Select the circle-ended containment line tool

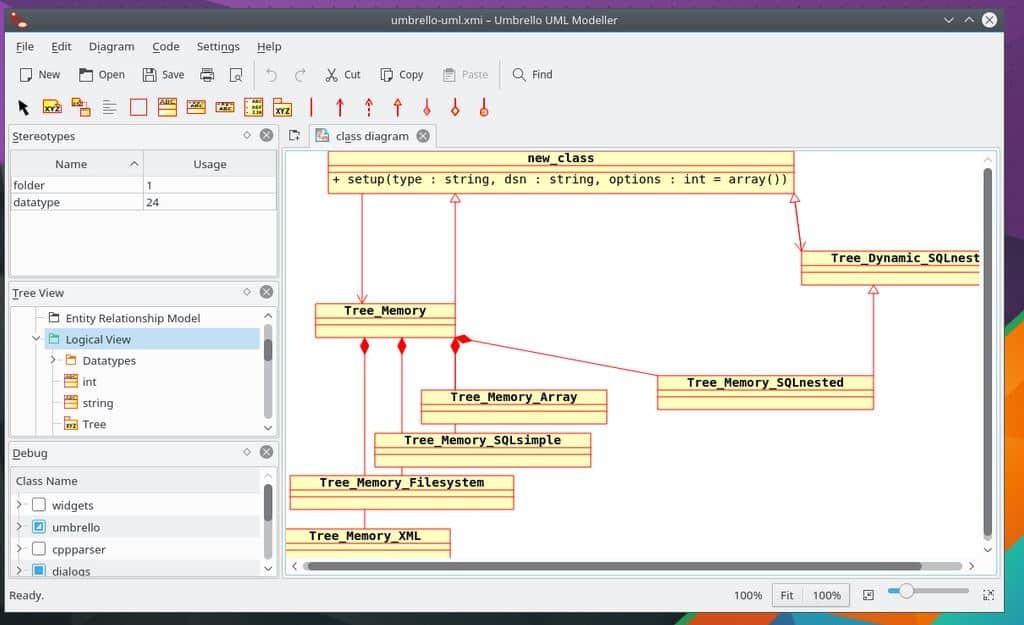coord(484,107)
